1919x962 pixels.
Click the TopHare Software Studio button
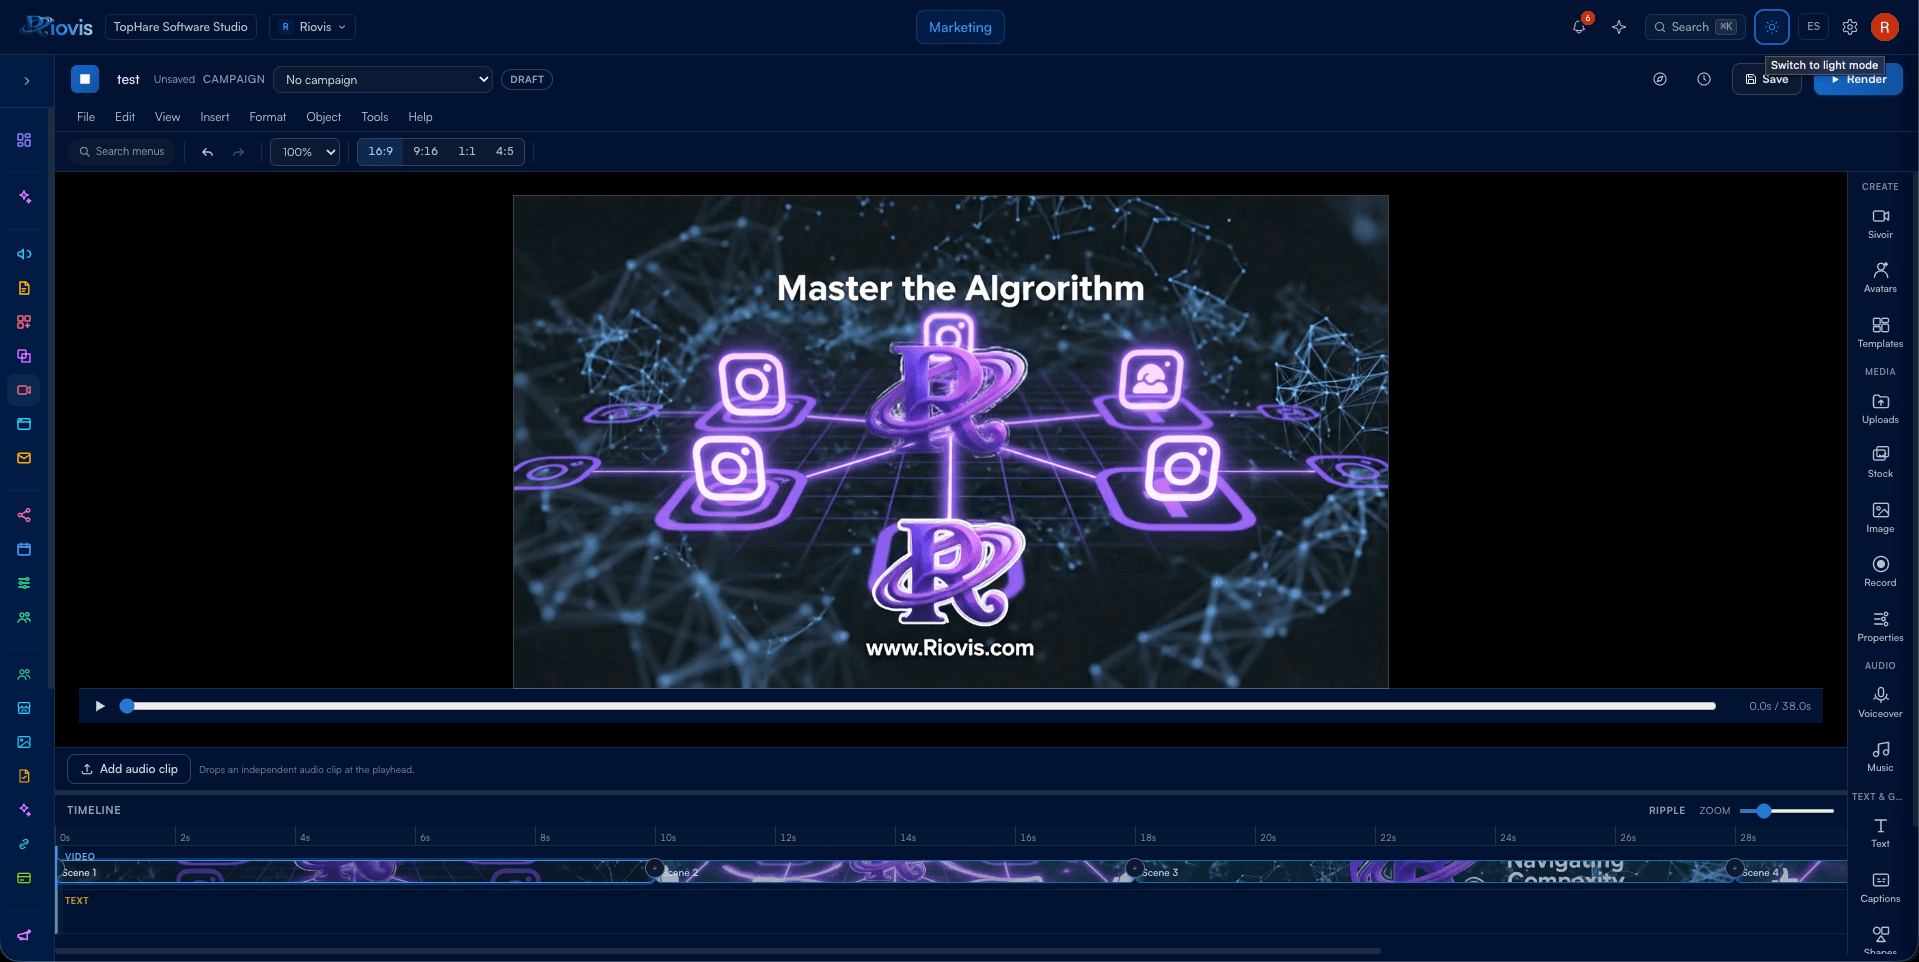pyautogui.click(x=180, y=27)
